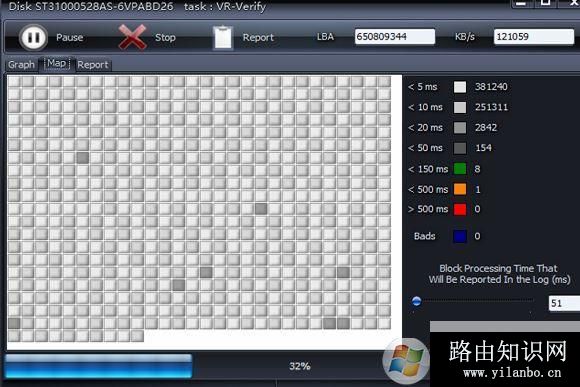Click the Pause round icon
580x387 pixels.
pyautogui.click(x=33, y=37)
